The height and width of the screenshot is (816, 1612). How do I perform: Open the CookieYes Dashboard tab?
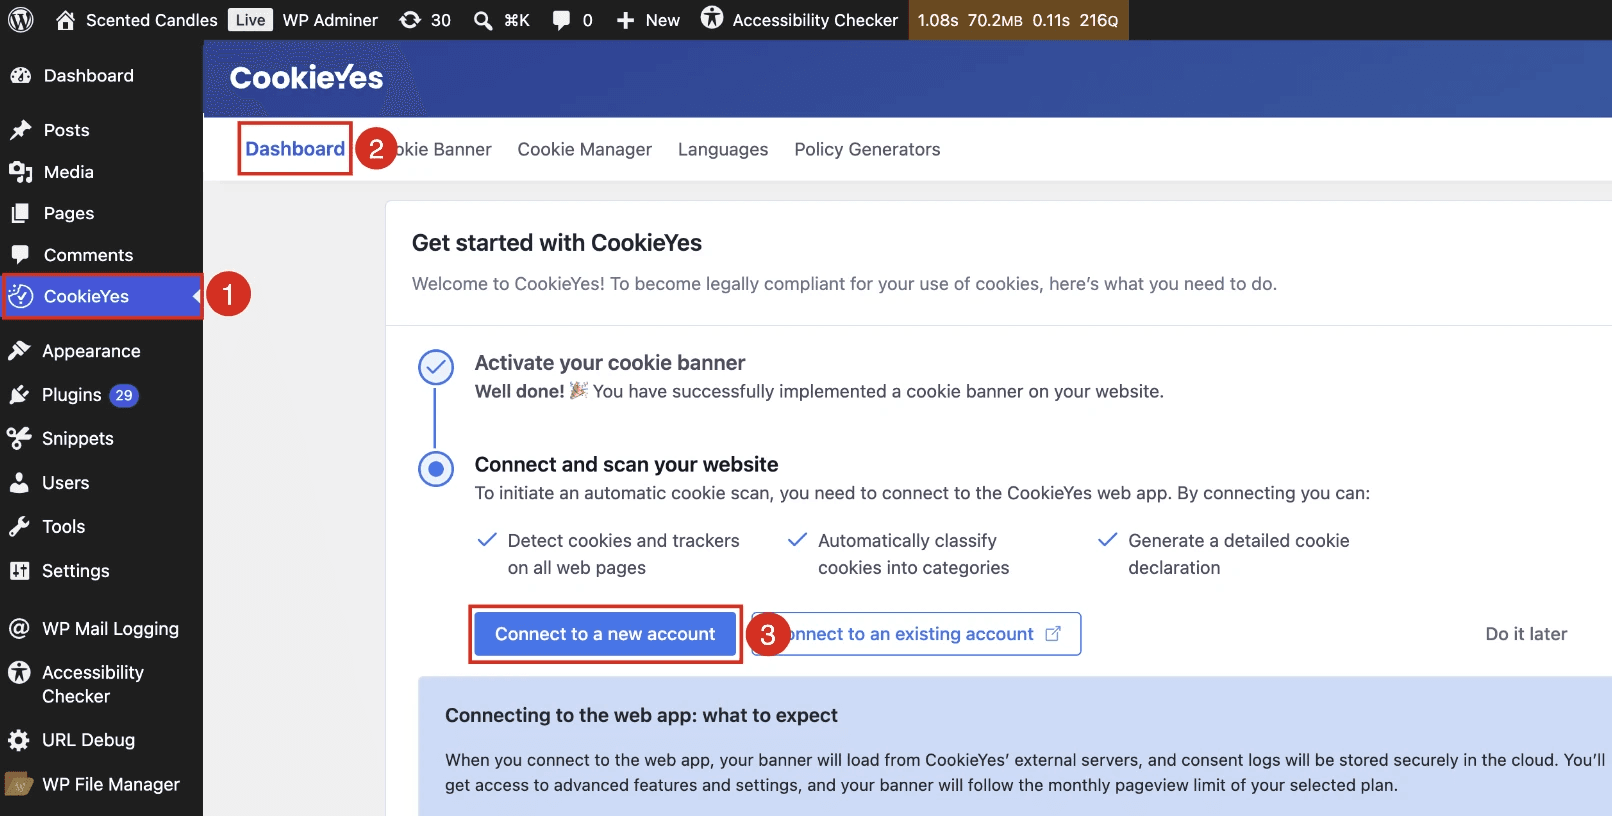pos(295,149)
